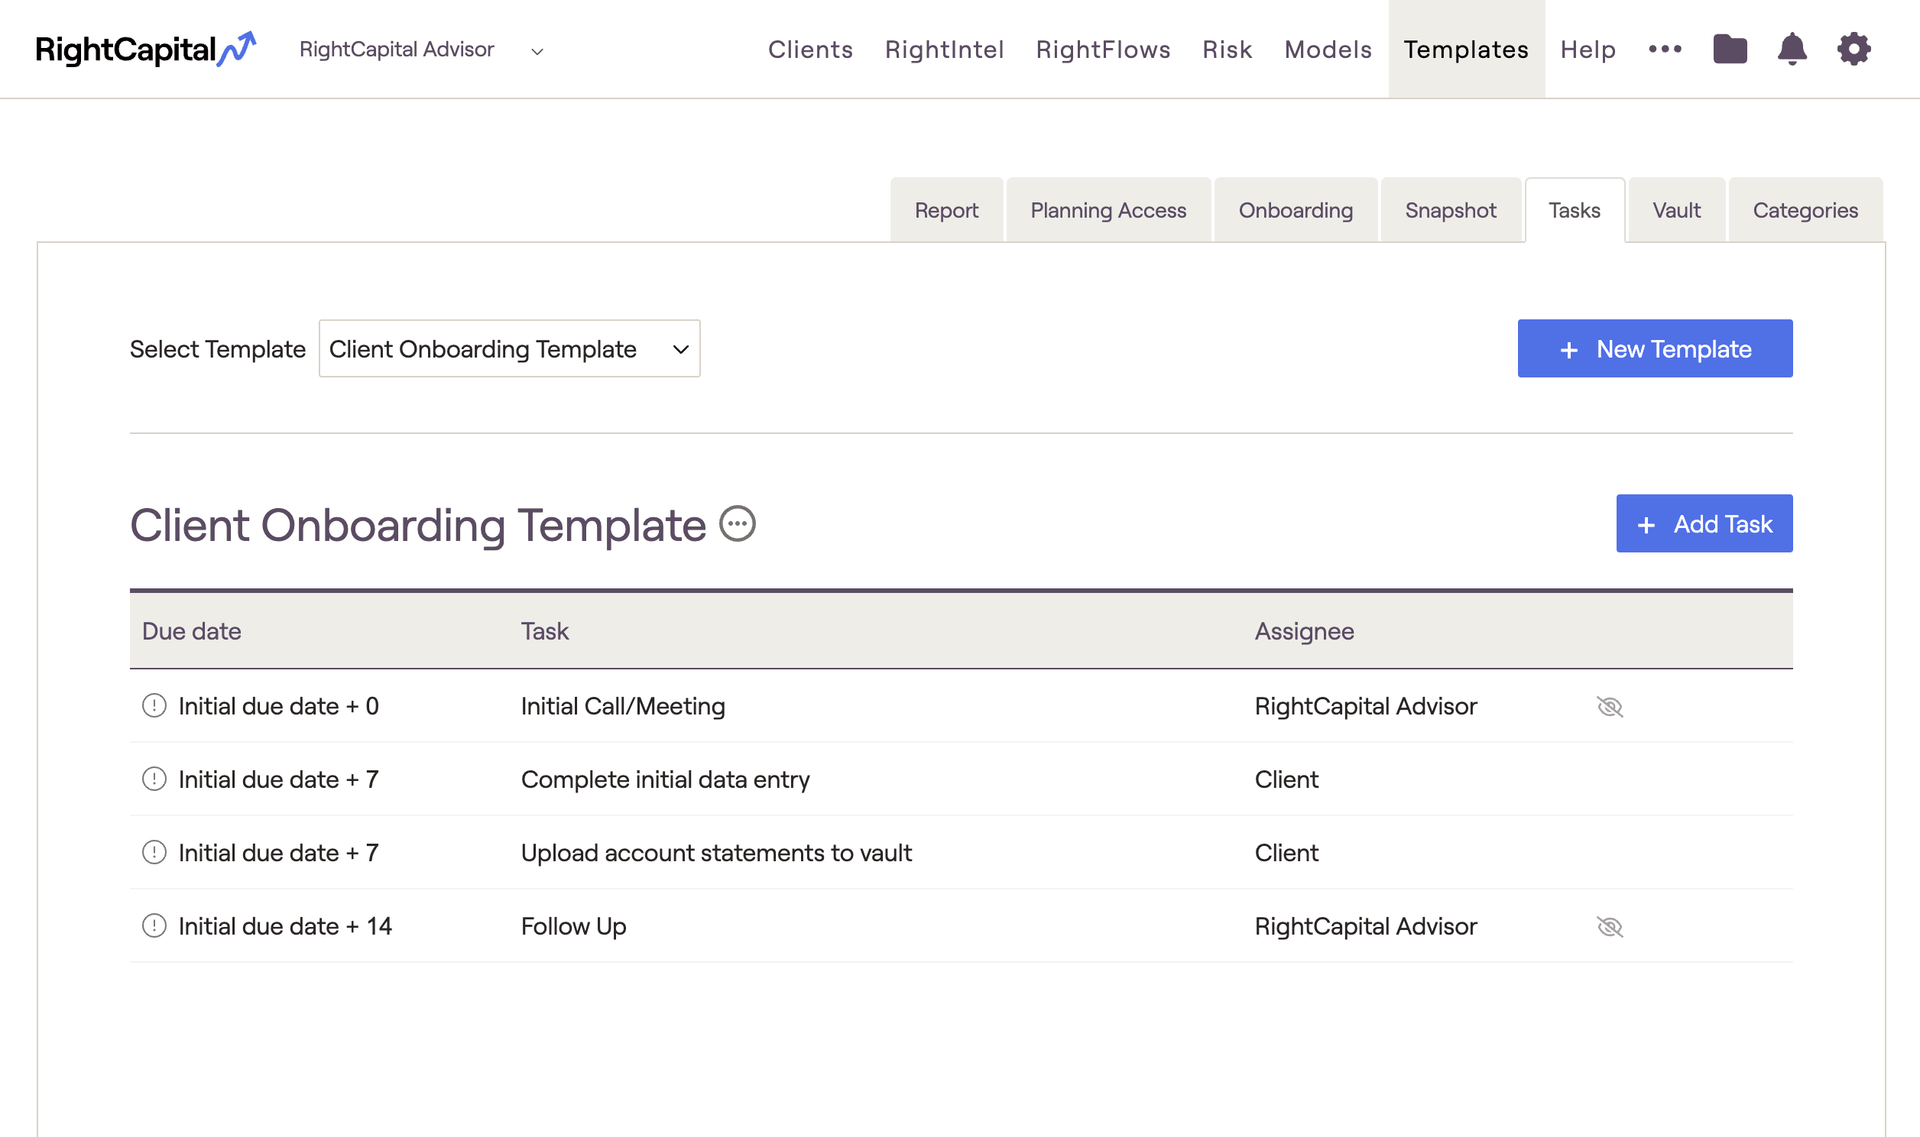Click the Task column header

545,631
